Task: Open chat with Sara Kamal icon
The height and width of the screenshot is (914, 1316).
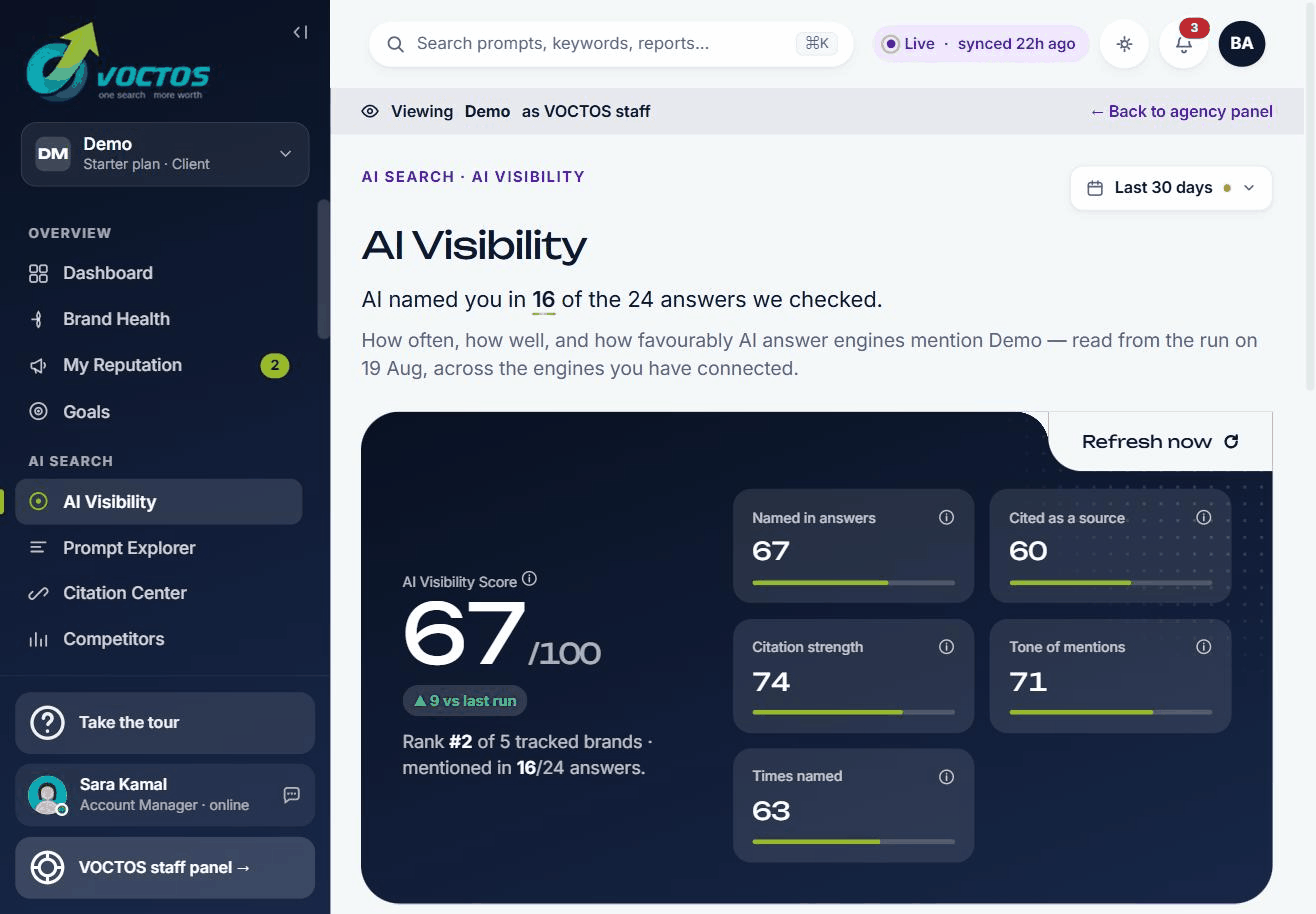Action: tap(291, 795)
